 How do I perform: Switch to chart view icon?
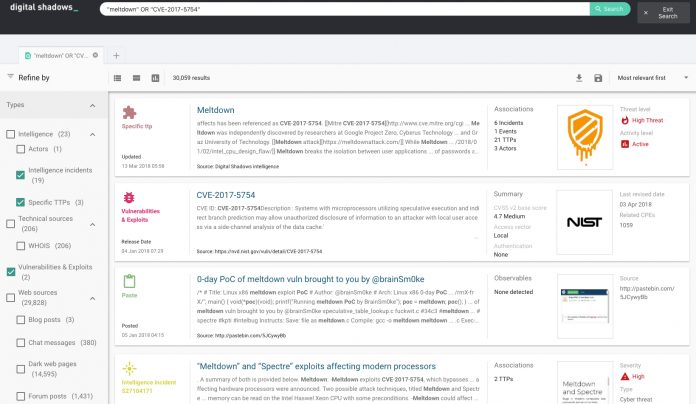click(x=155, y=78)
